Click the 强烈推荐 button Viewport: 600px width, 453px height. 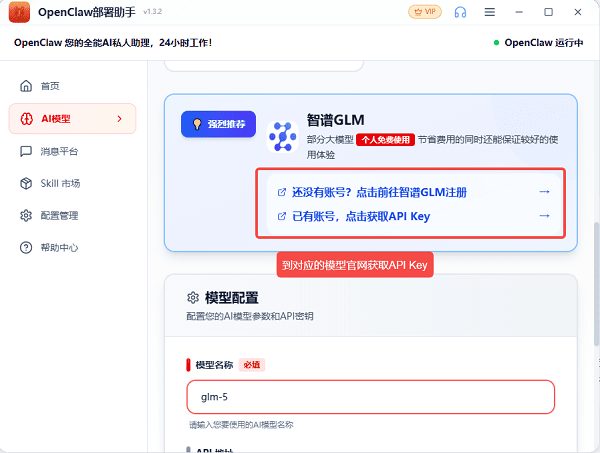click(218, 124)
